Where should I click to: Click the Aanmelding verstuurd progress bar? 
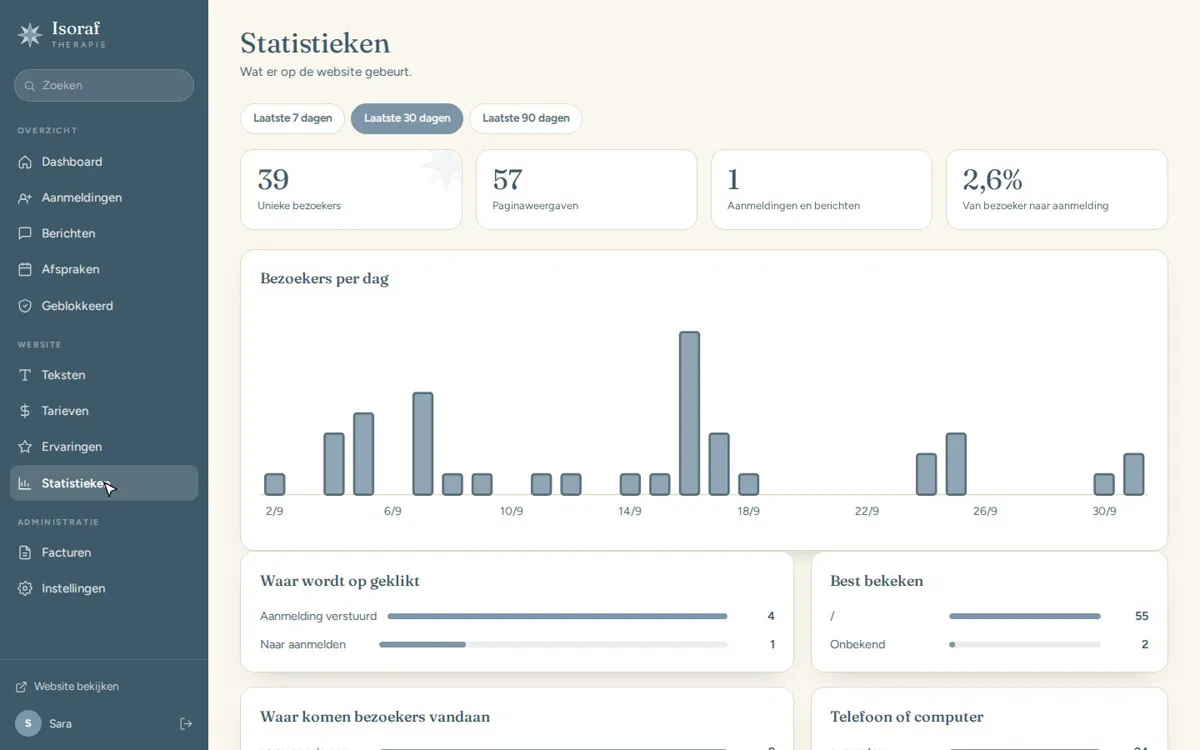[x=557, y=616]
